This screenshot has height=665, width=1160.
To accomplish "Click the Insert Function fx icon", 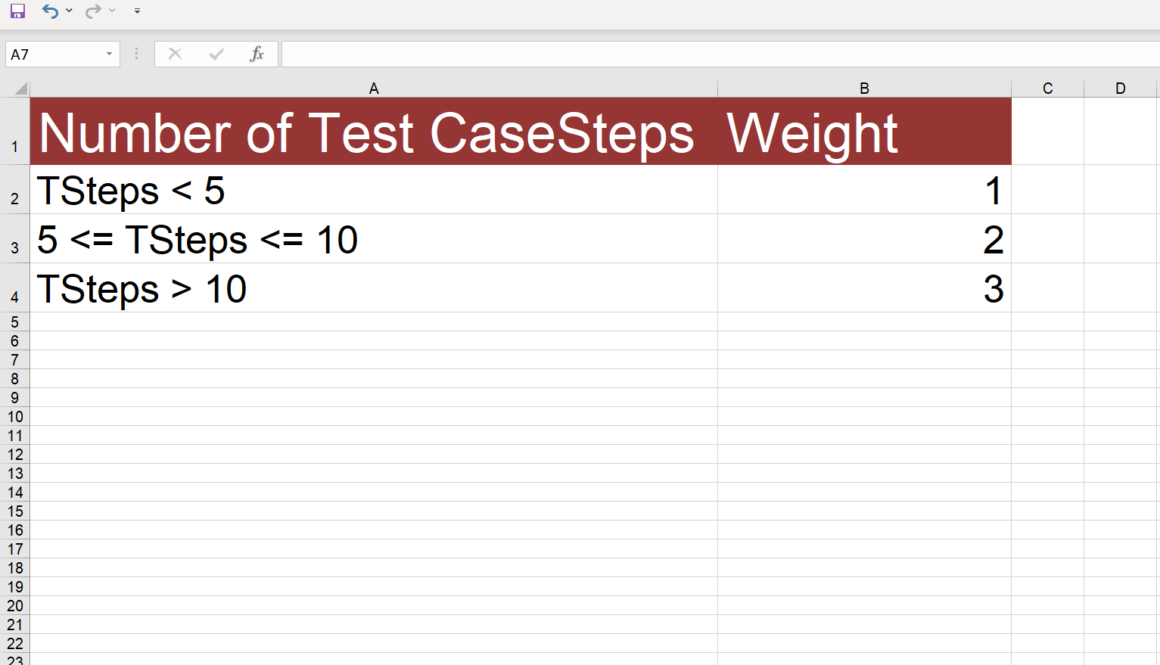I will (x=257, y=54).
